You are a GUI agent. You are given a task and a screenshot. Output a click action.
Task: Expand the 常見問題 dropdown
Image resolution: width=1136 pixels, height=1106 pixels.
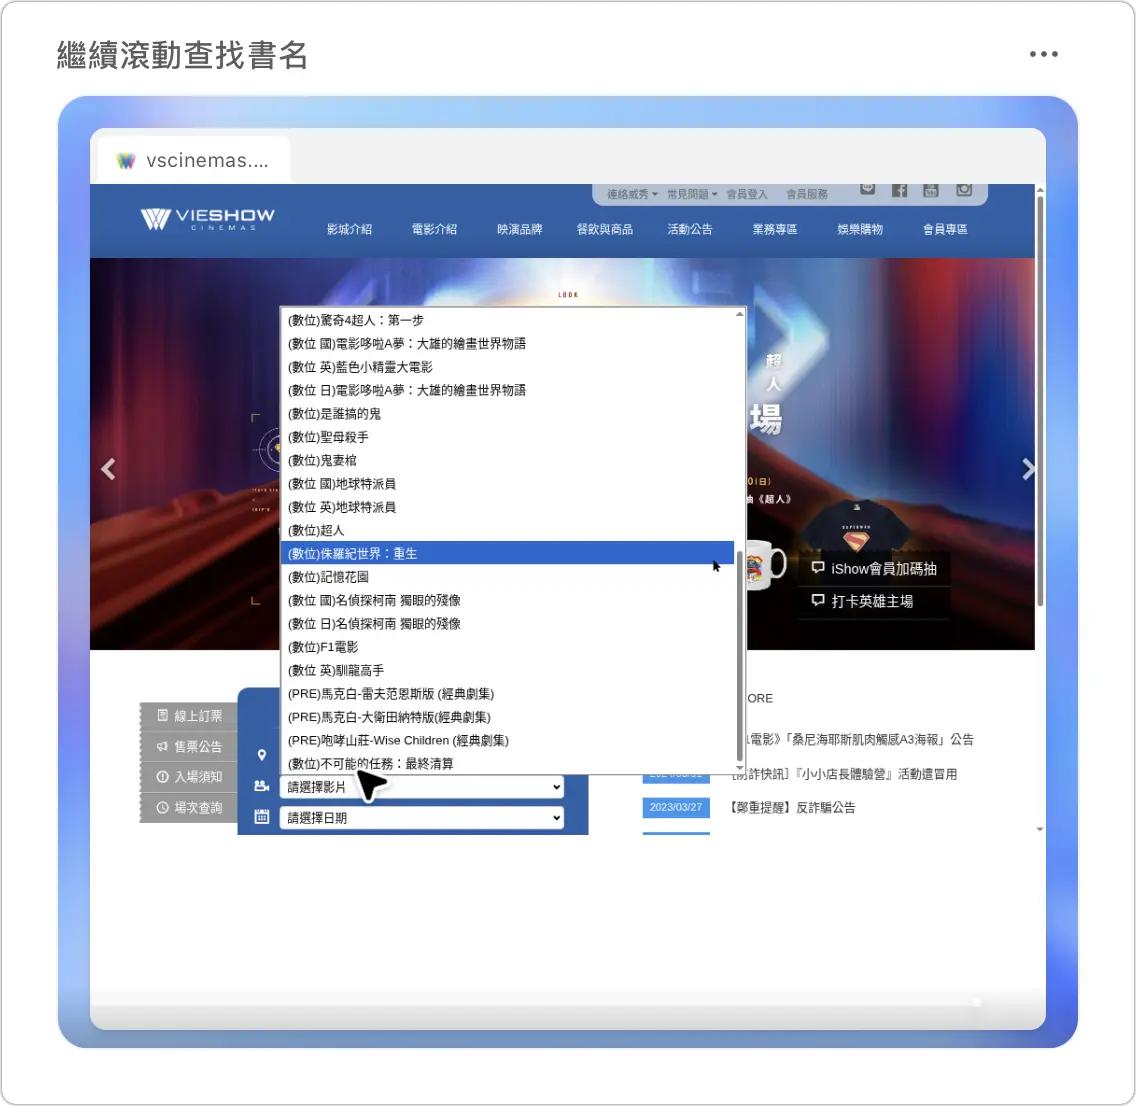(692, 194)
